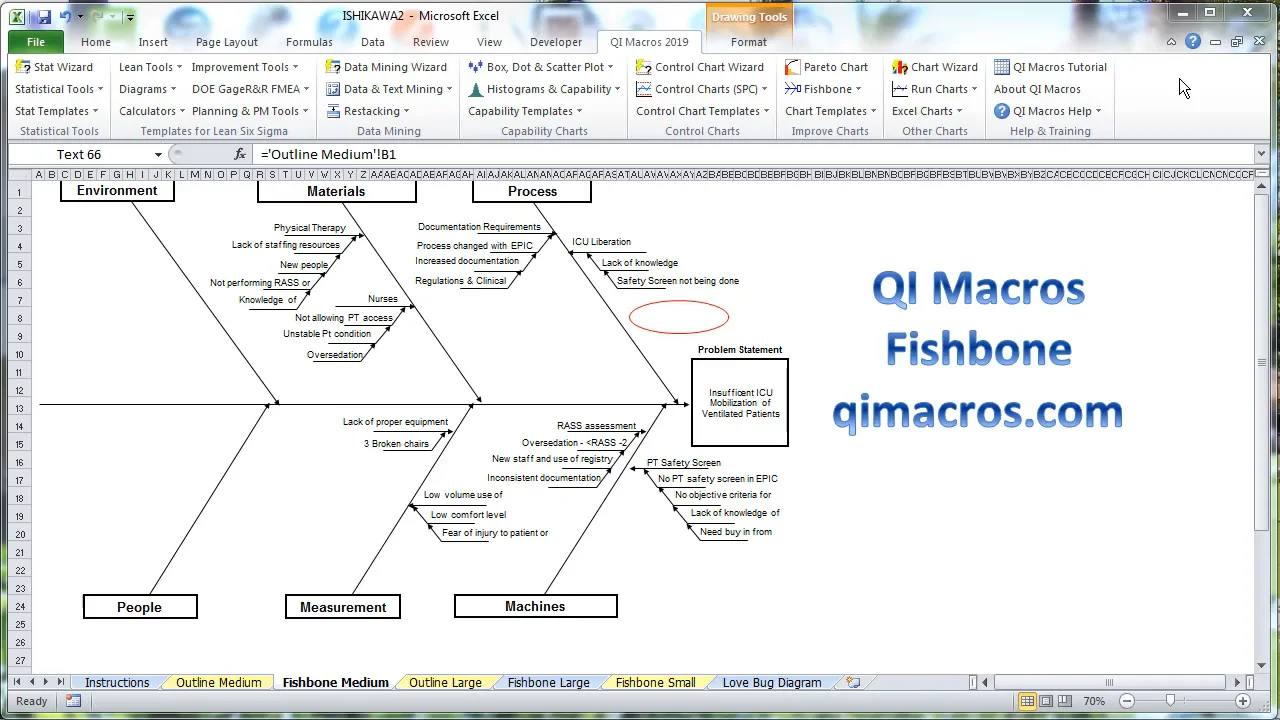Open the Run Charts menu
The image size is (1280, 720).
point(934,89)
